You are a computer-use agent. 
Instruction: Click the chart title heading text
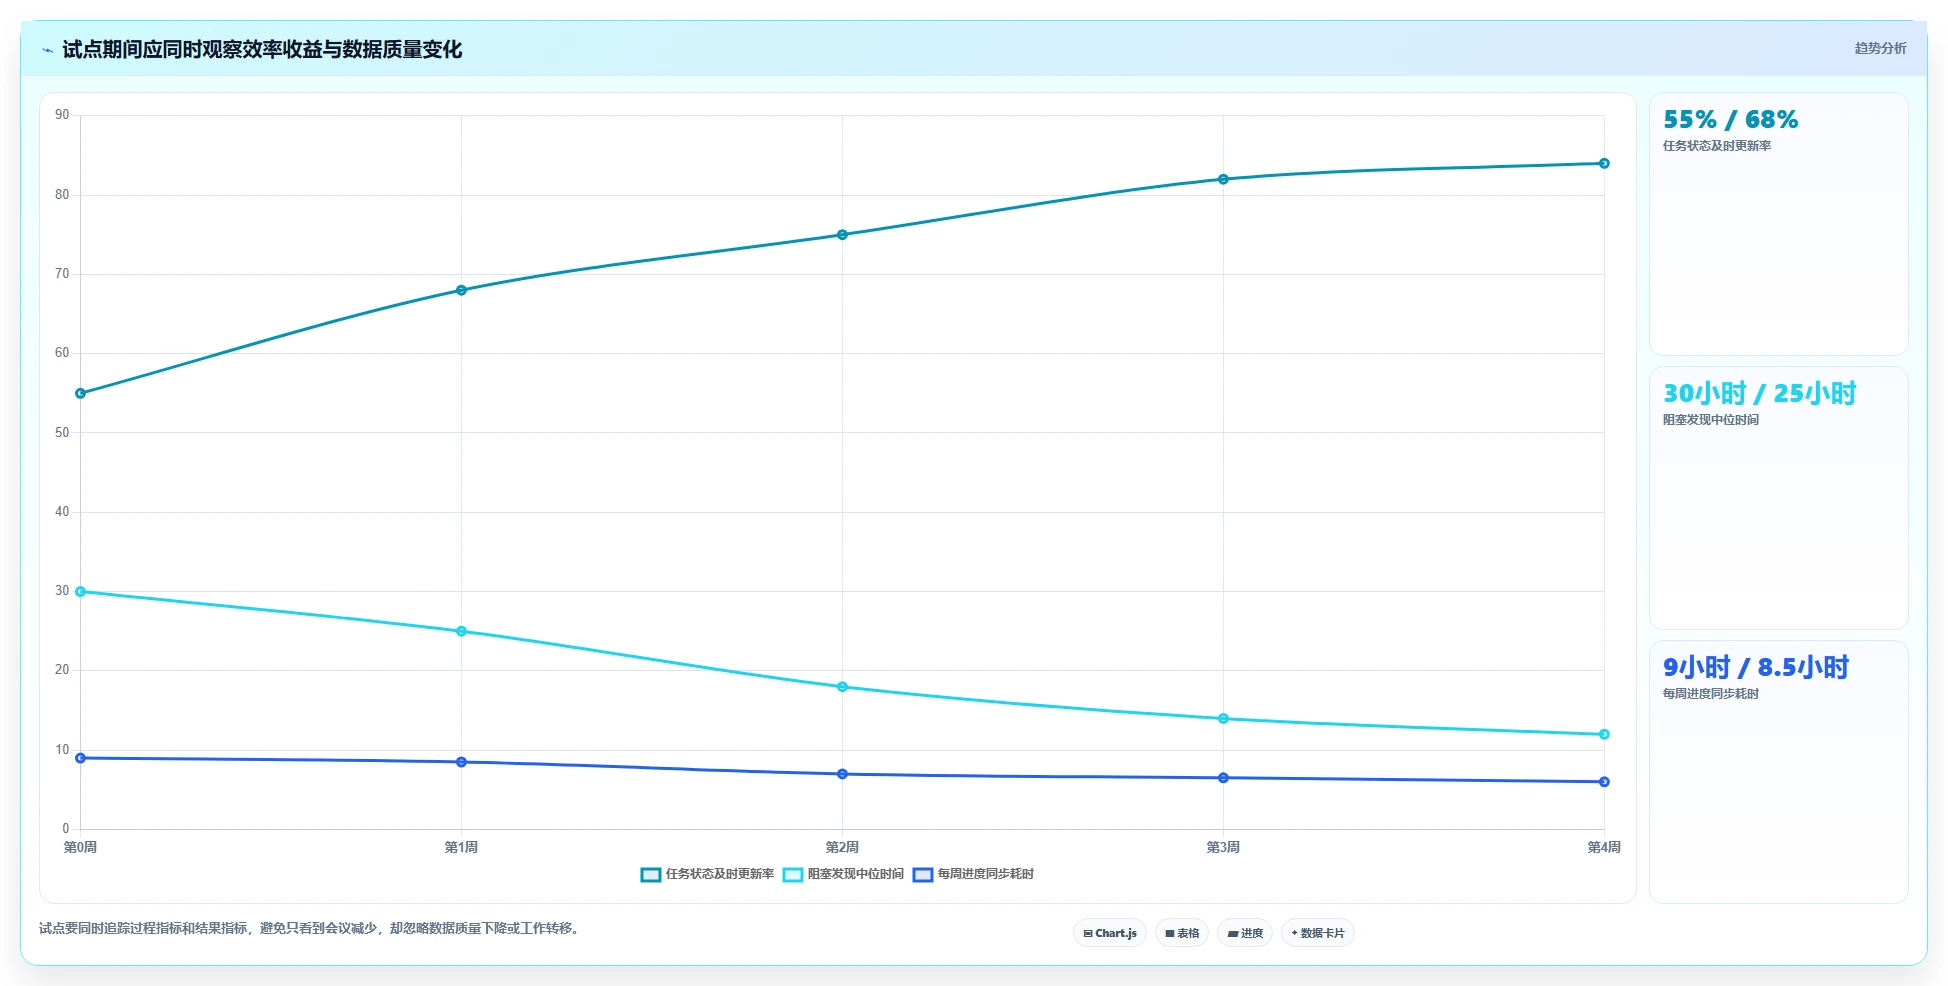coord(262,50)
